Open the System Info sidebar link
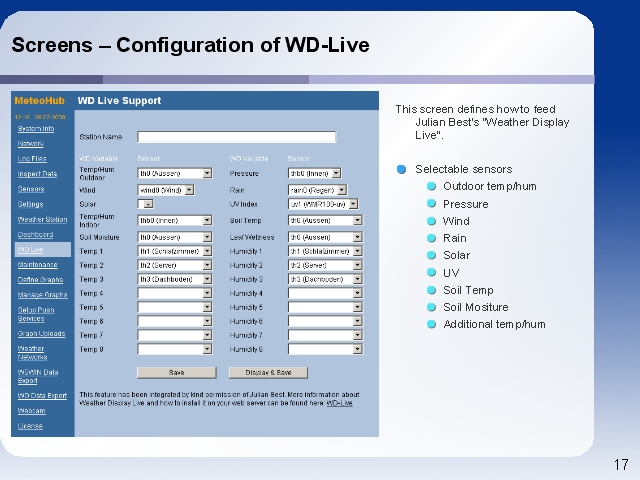This screenshot has width=640, height=480. [36, 129]
